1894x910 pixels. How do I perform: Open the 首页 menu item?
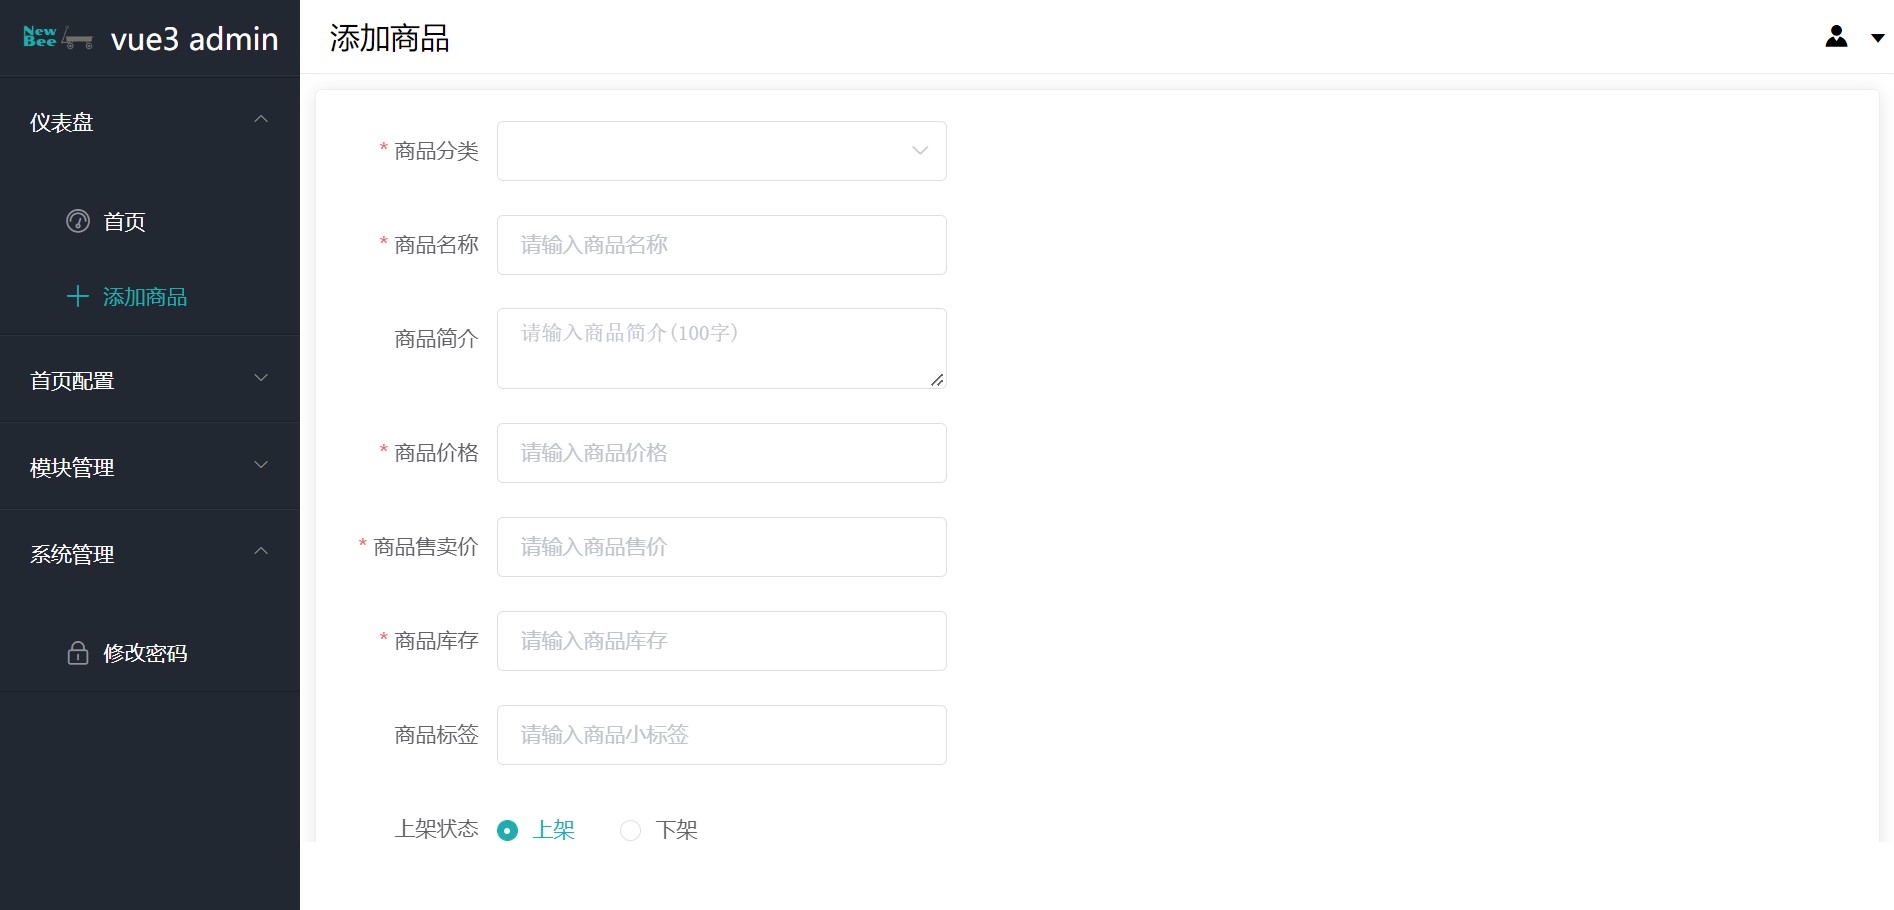coord(124,222)
